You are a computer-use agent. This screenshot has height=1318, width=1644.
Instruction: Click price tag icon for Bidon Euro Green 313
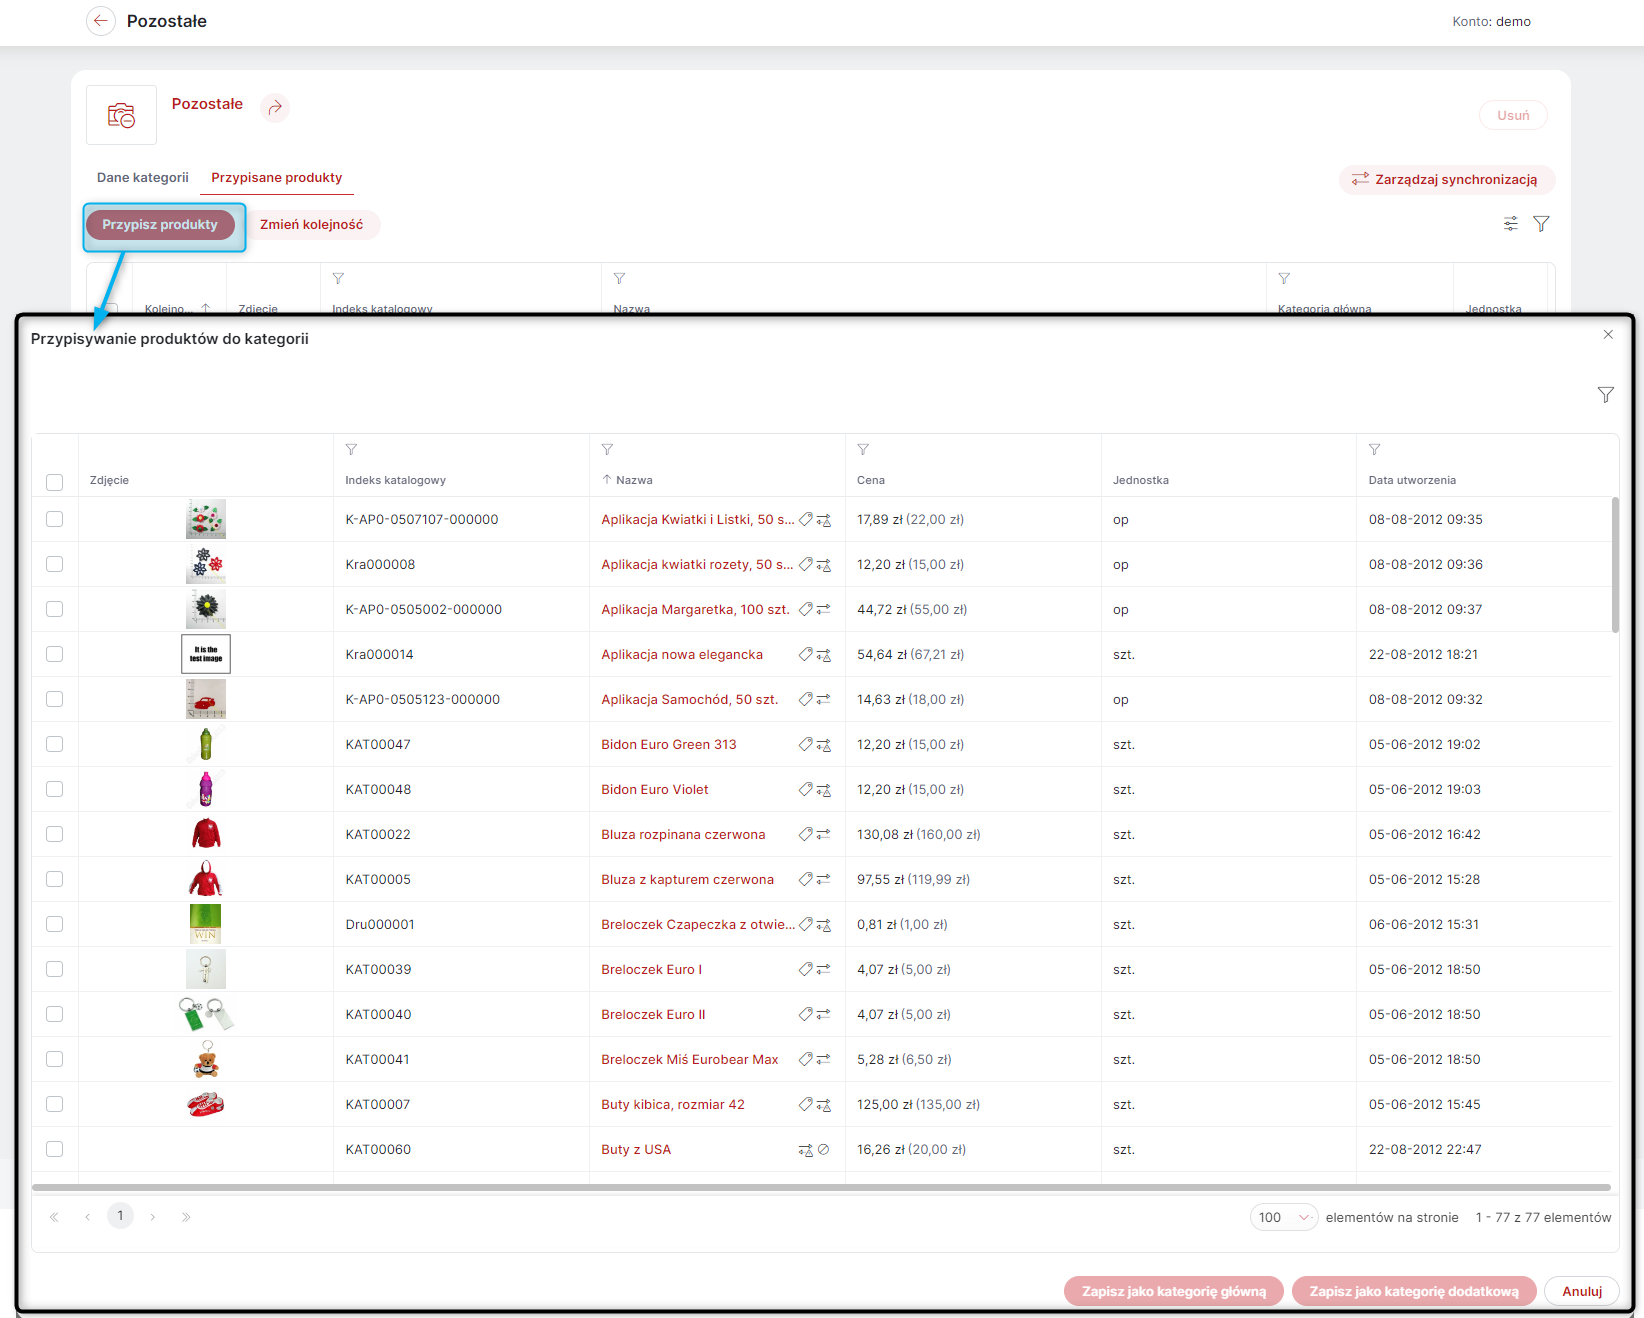pyautogui.click(x=806, y=744)
